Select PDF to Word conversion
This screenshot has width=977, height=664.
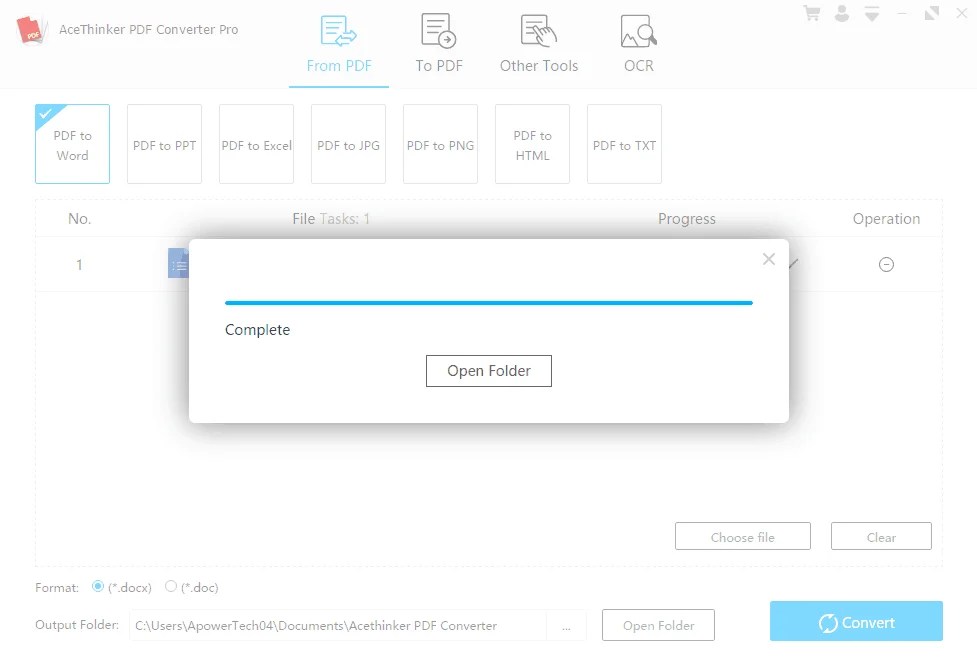click(72, 144)
